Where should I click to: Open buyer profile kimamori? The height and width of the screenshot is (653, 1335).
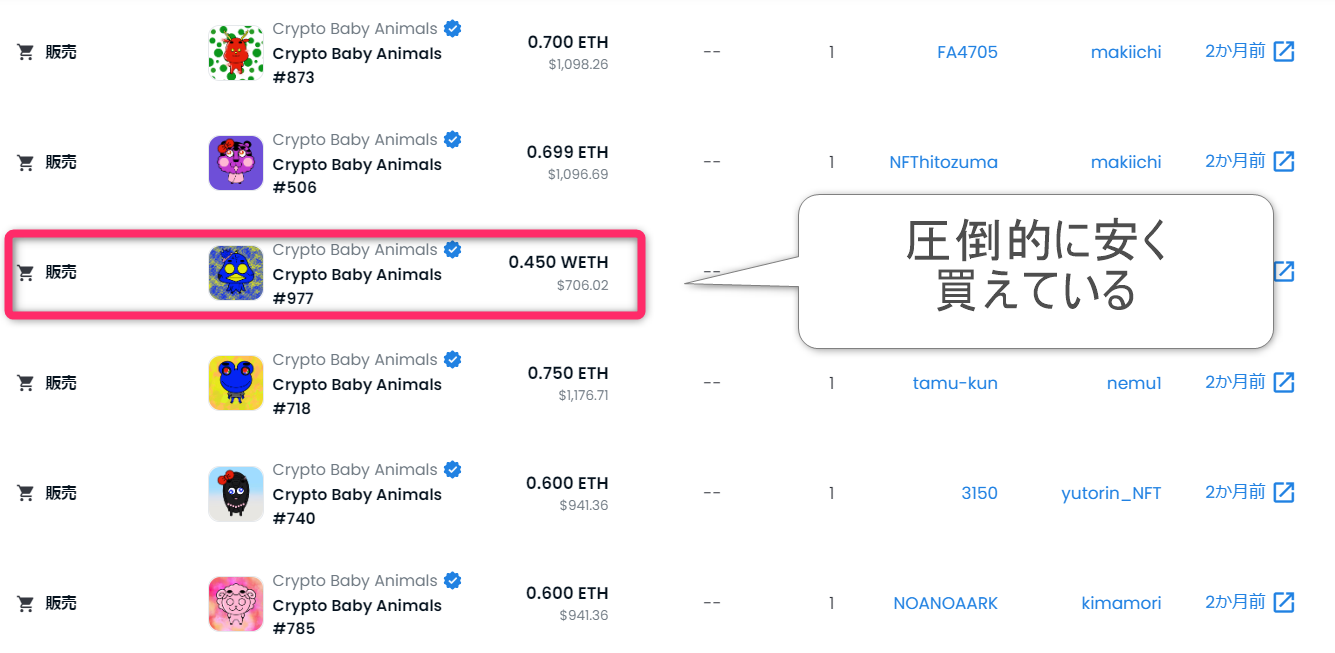pyautogui.click(x=1121, y=603)
